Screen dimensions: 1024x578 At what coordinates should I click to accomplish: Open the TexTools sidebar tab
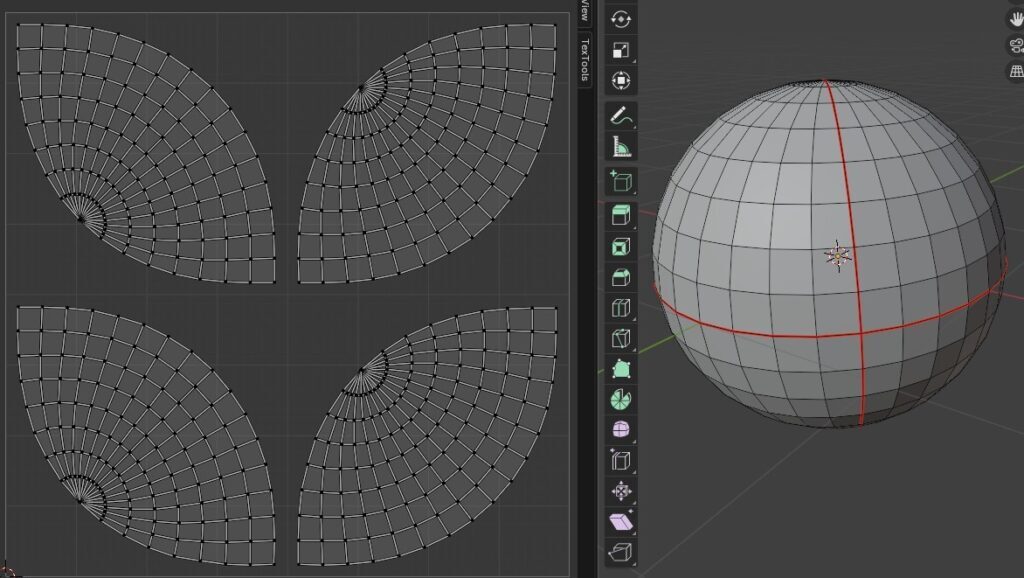pos(585,59)
